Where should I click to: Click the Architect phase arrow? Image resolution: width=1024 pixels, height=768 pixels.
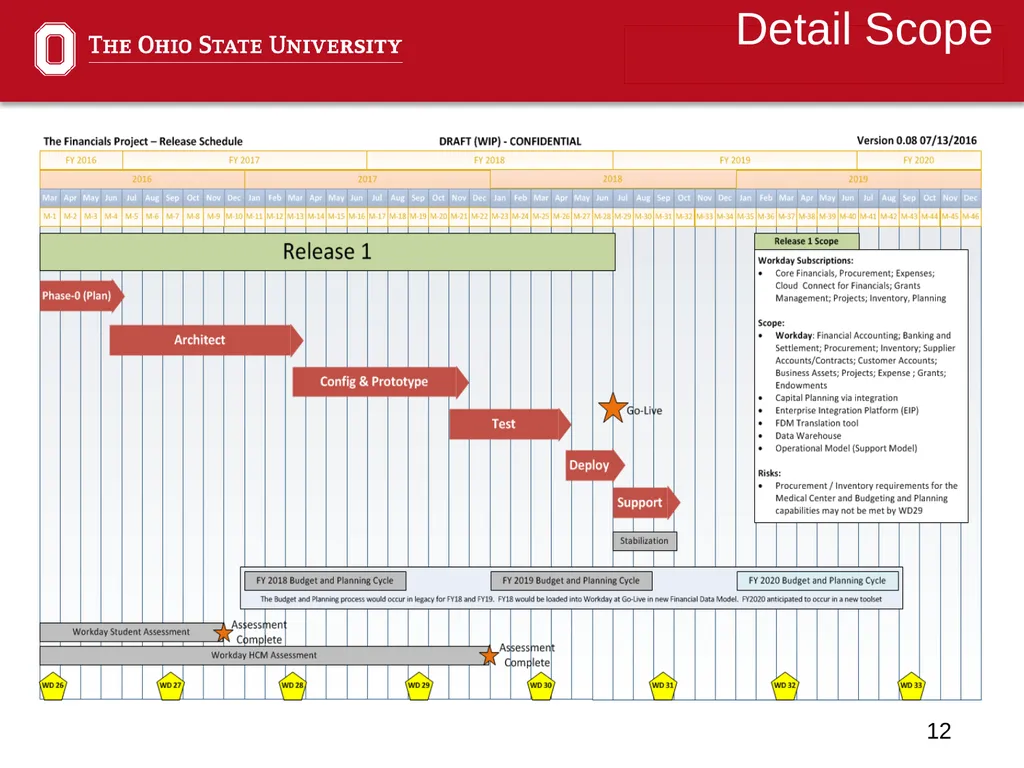click(206, 340)
